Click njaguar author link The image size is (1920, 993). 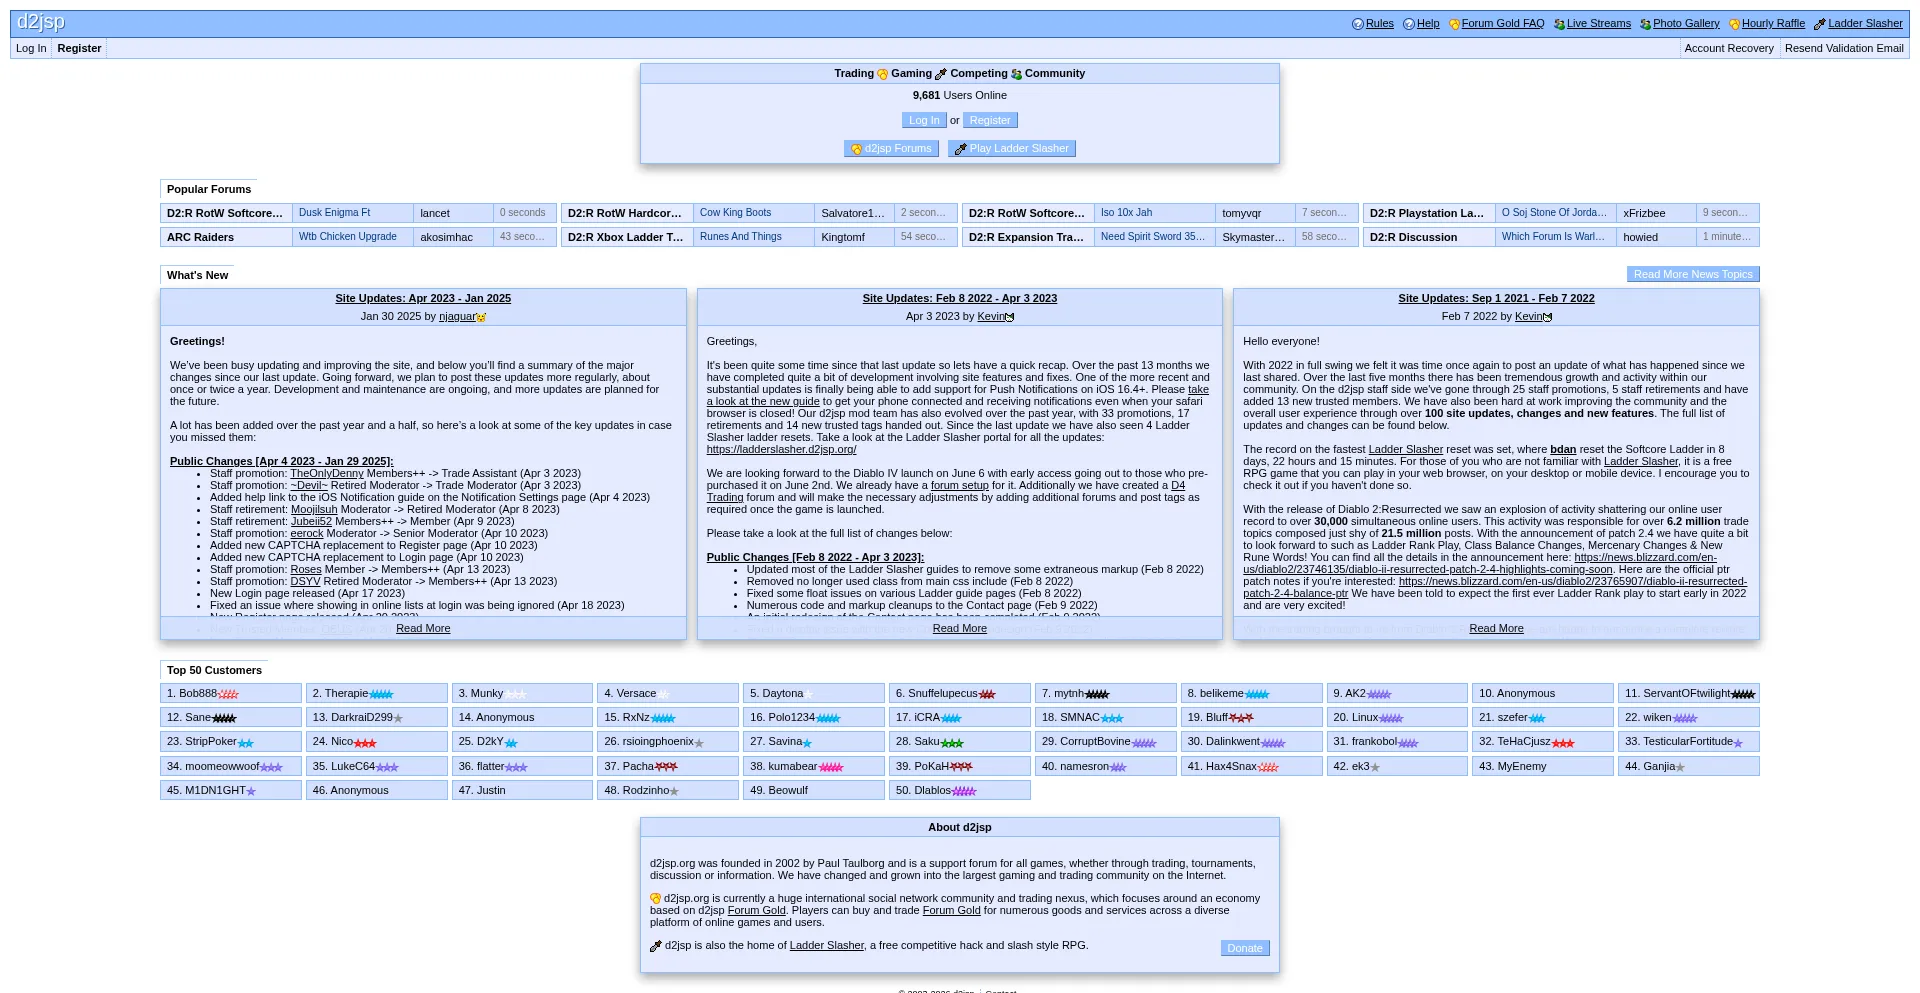click(457, 317)
